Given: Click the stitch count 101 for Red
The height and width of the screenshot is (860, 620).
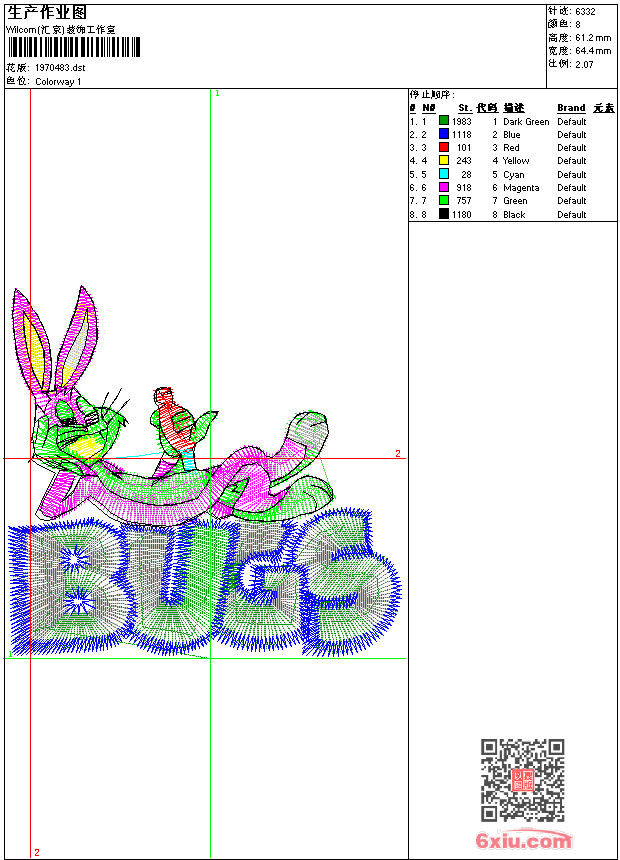Looking at the screenshot, I should pos(464,148).
